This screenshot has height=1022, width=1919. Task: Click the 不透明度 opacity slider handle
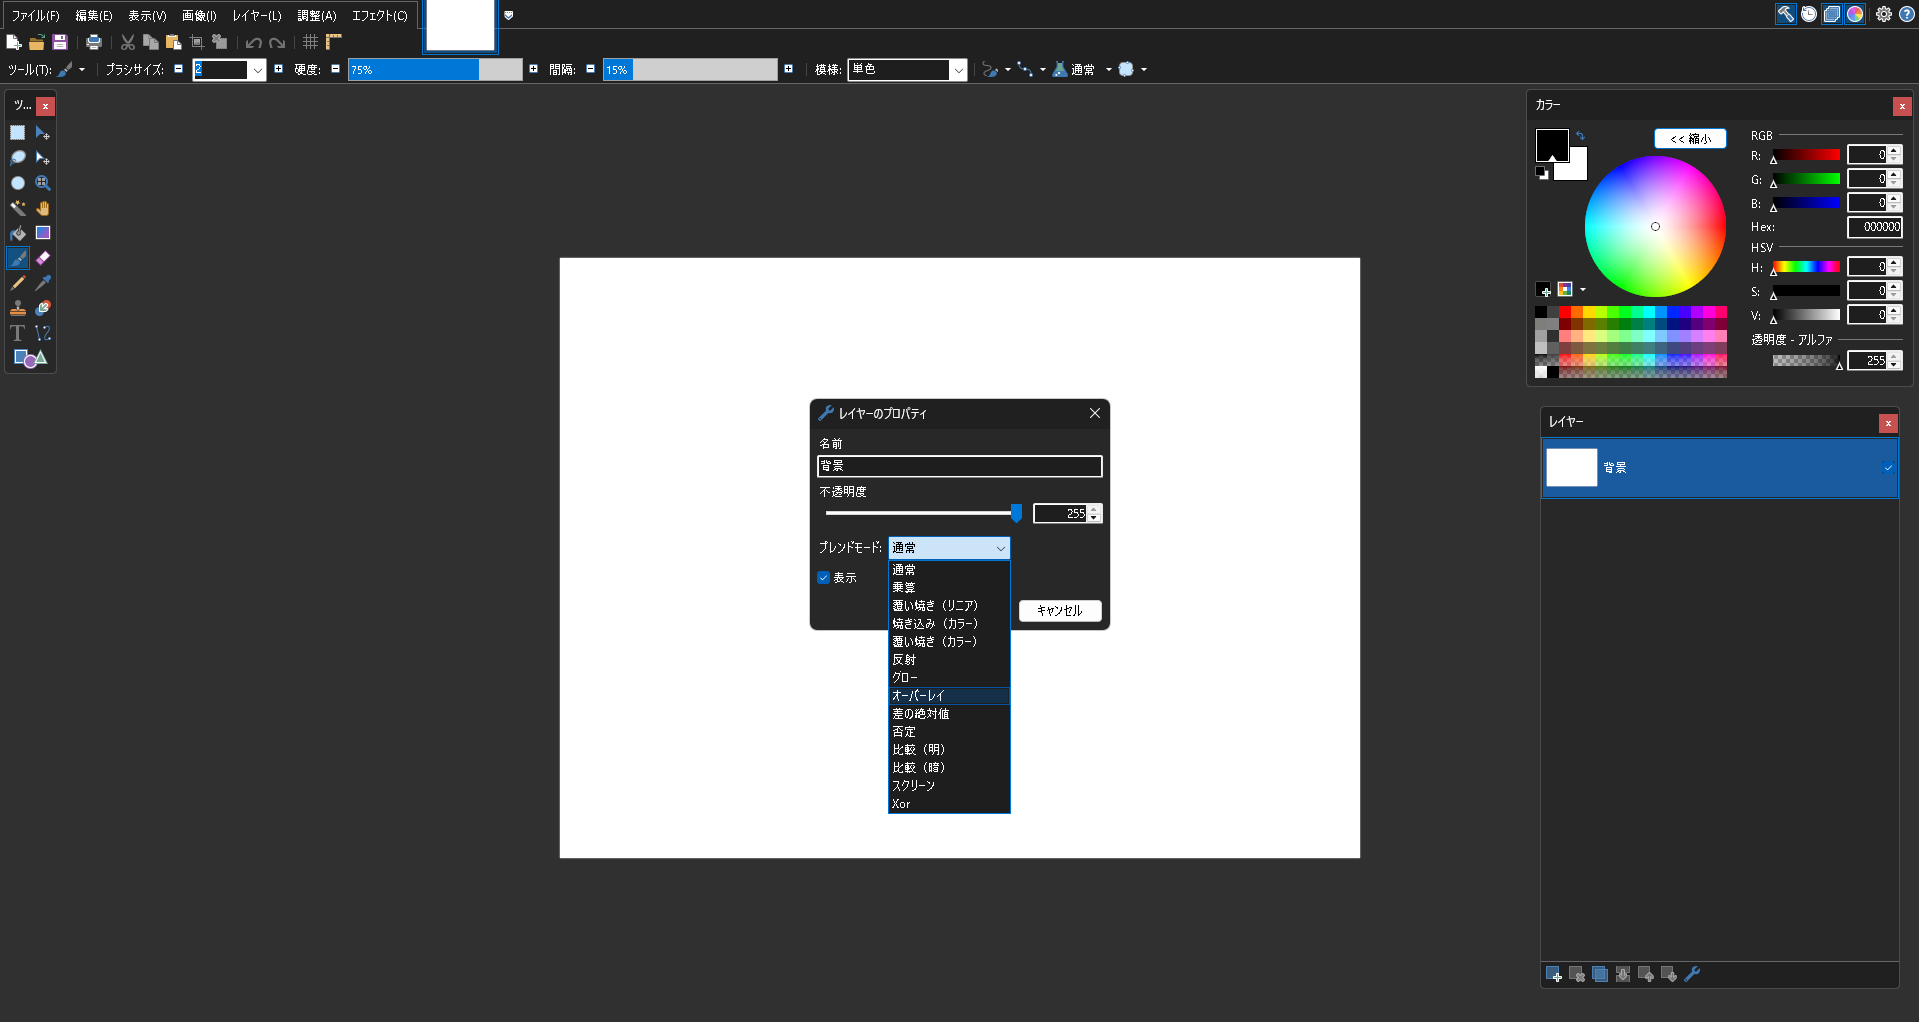coord(1016,513)
